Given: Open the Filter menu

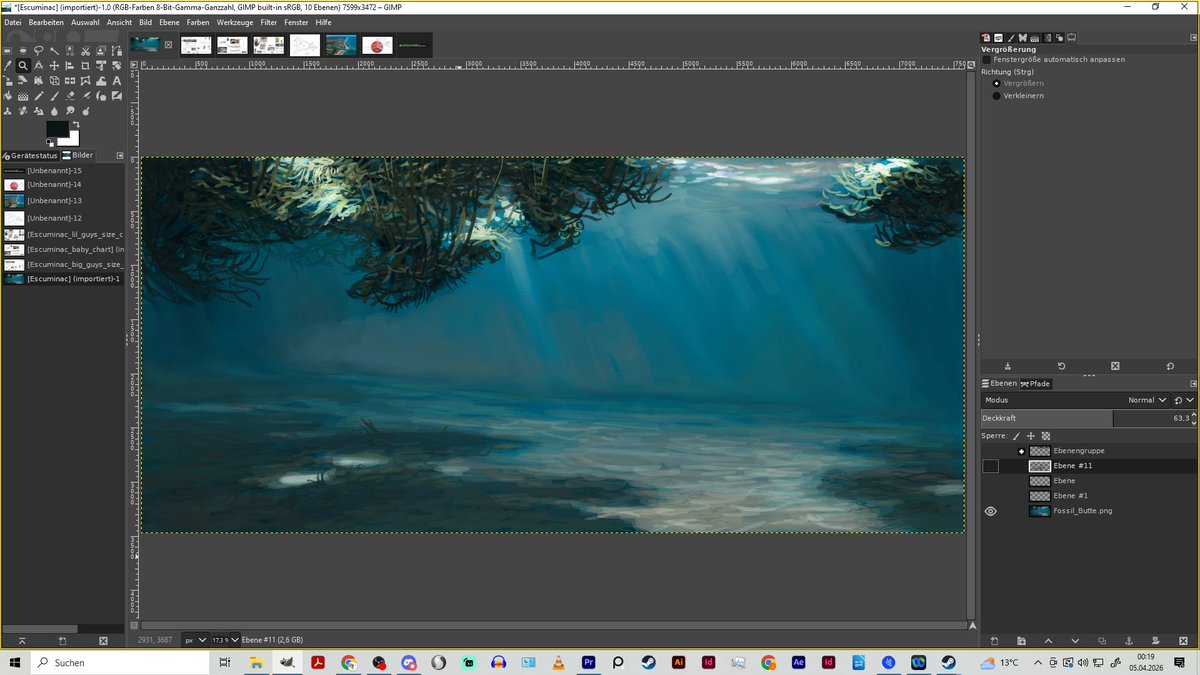Looking at the screenshot, I should coord(268,22).
